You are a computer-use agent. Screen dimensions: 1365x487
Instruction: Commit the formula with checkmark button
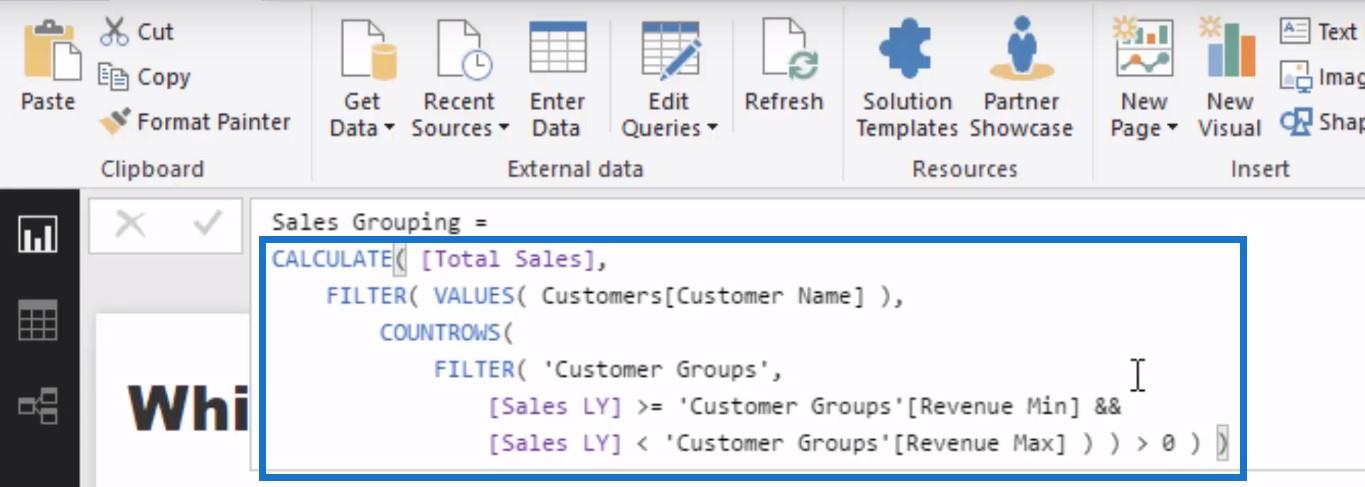(207, 224)
